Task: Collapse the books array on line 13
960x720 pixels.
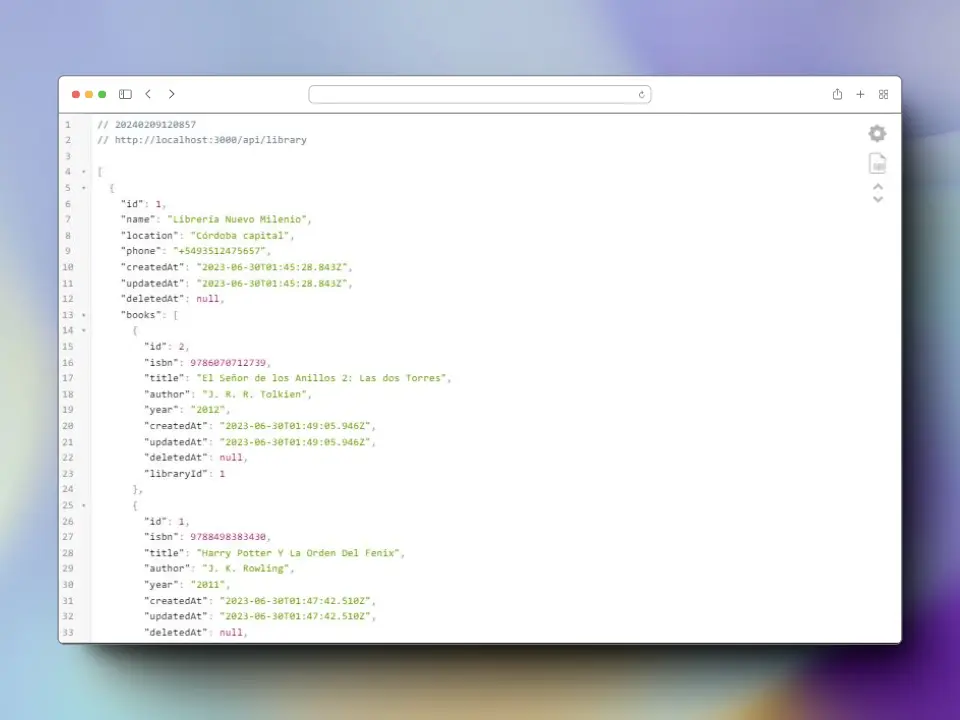Action: [84, 315]
